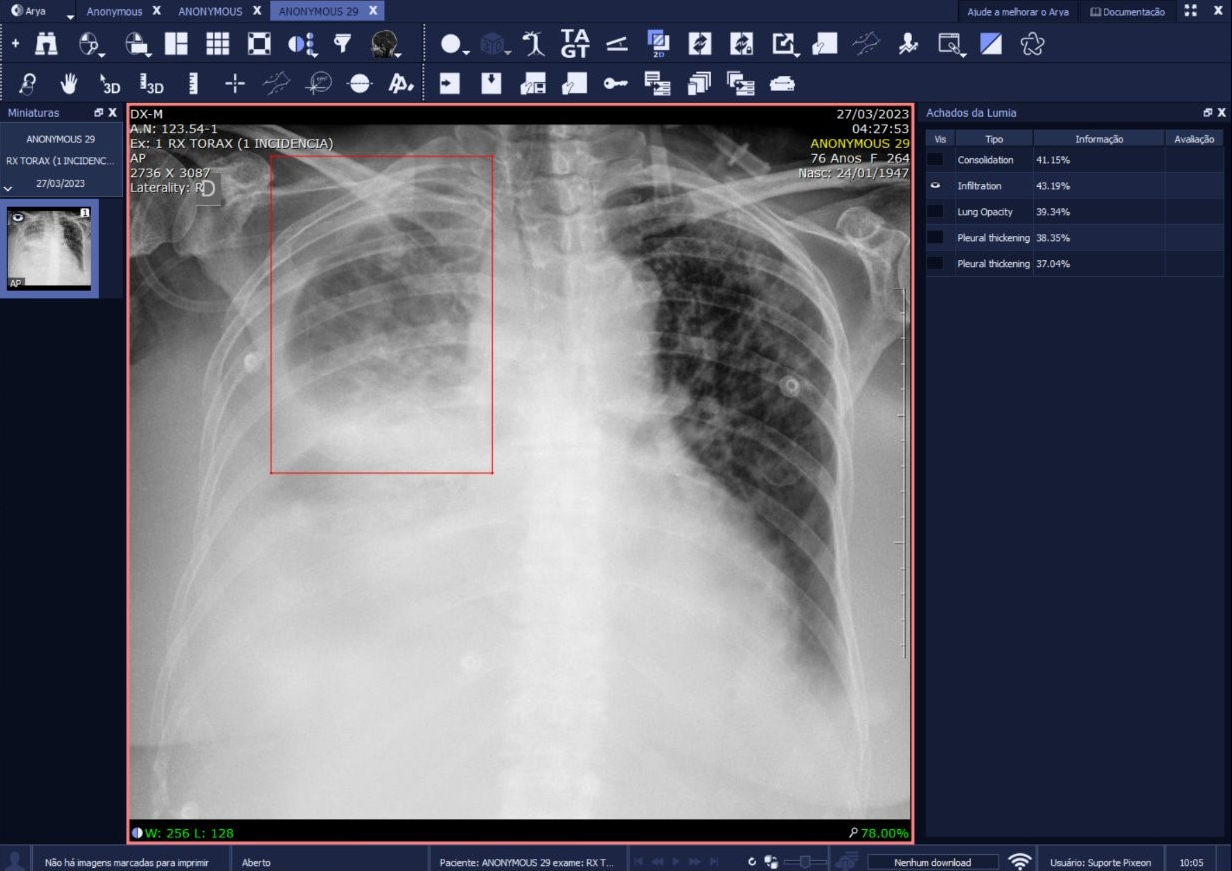This screenshot has width=1232, height=871.
Task: Select the circle diameter measurement icon
Action: click(318, 83)
